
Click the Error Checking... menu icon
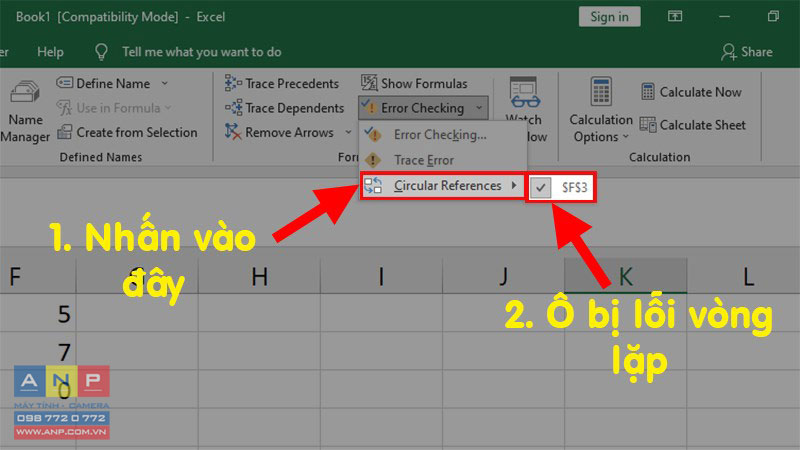coord(373,135)
